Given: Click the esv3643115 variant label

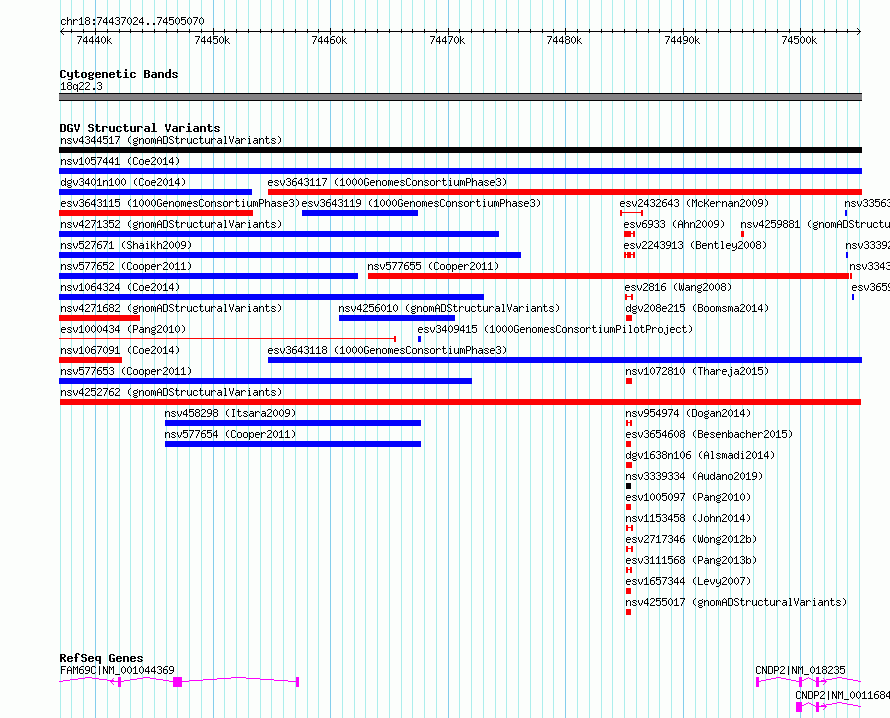Looking at the screenshot, I should click(180, 203).
